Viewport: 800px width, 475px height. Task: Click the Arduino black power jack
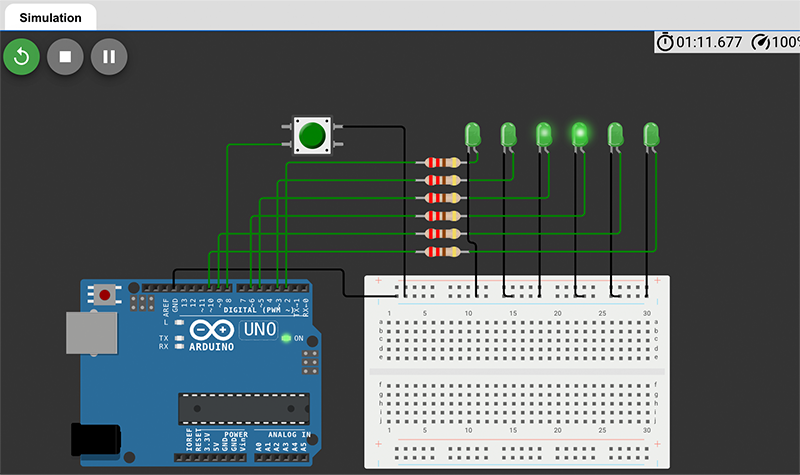96,439
